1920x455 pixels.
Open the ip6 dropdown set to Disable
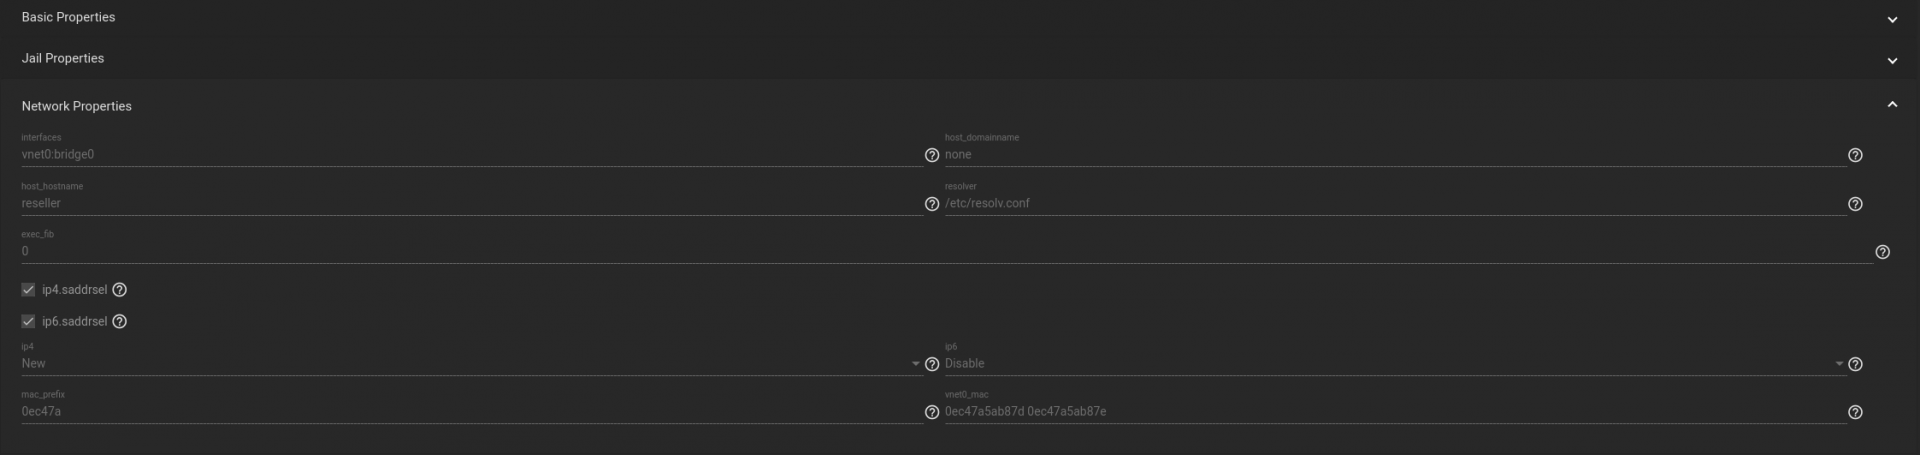(1395, 364)
